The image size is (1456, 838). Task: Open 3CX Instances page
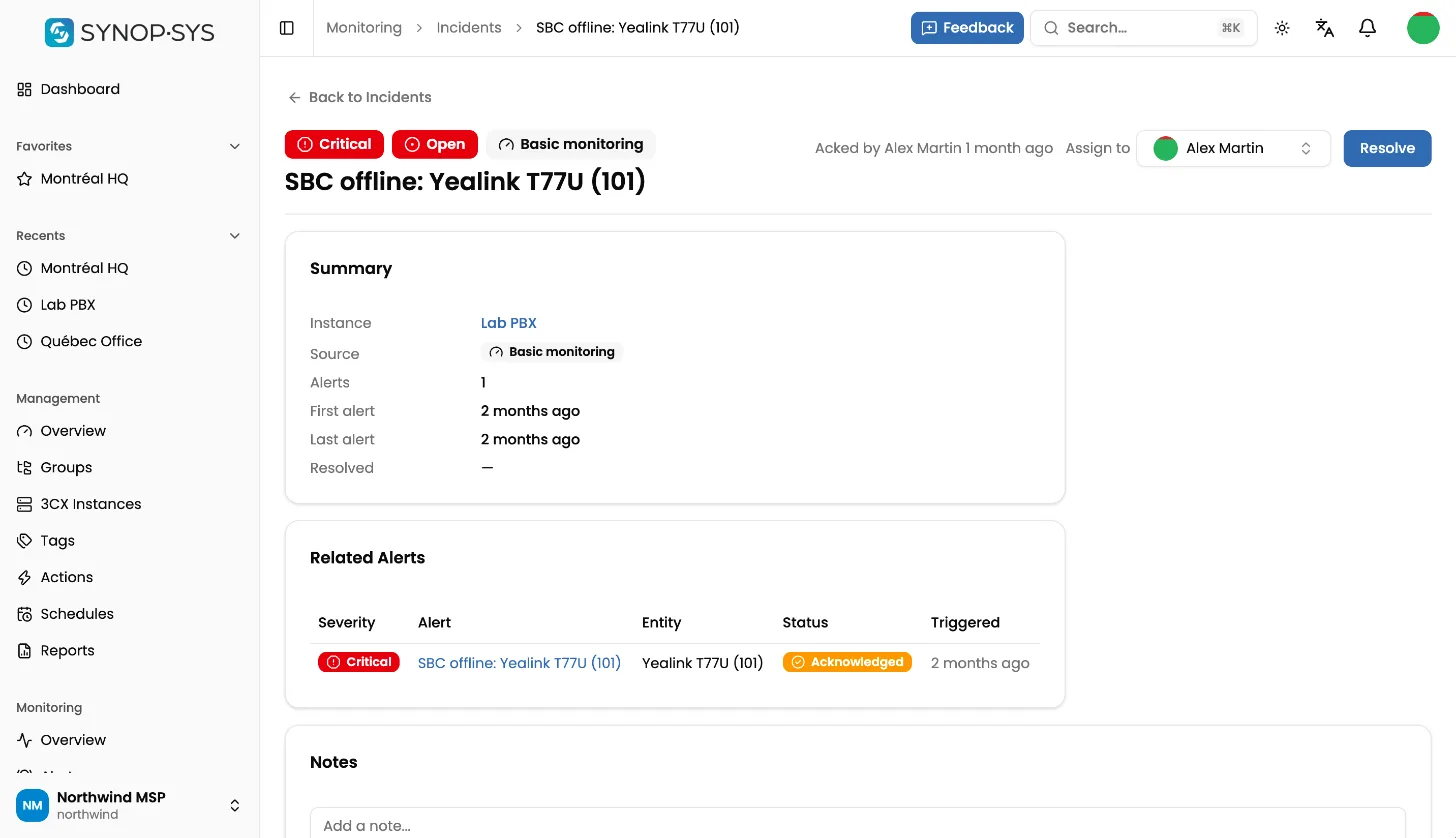[91, 504]
